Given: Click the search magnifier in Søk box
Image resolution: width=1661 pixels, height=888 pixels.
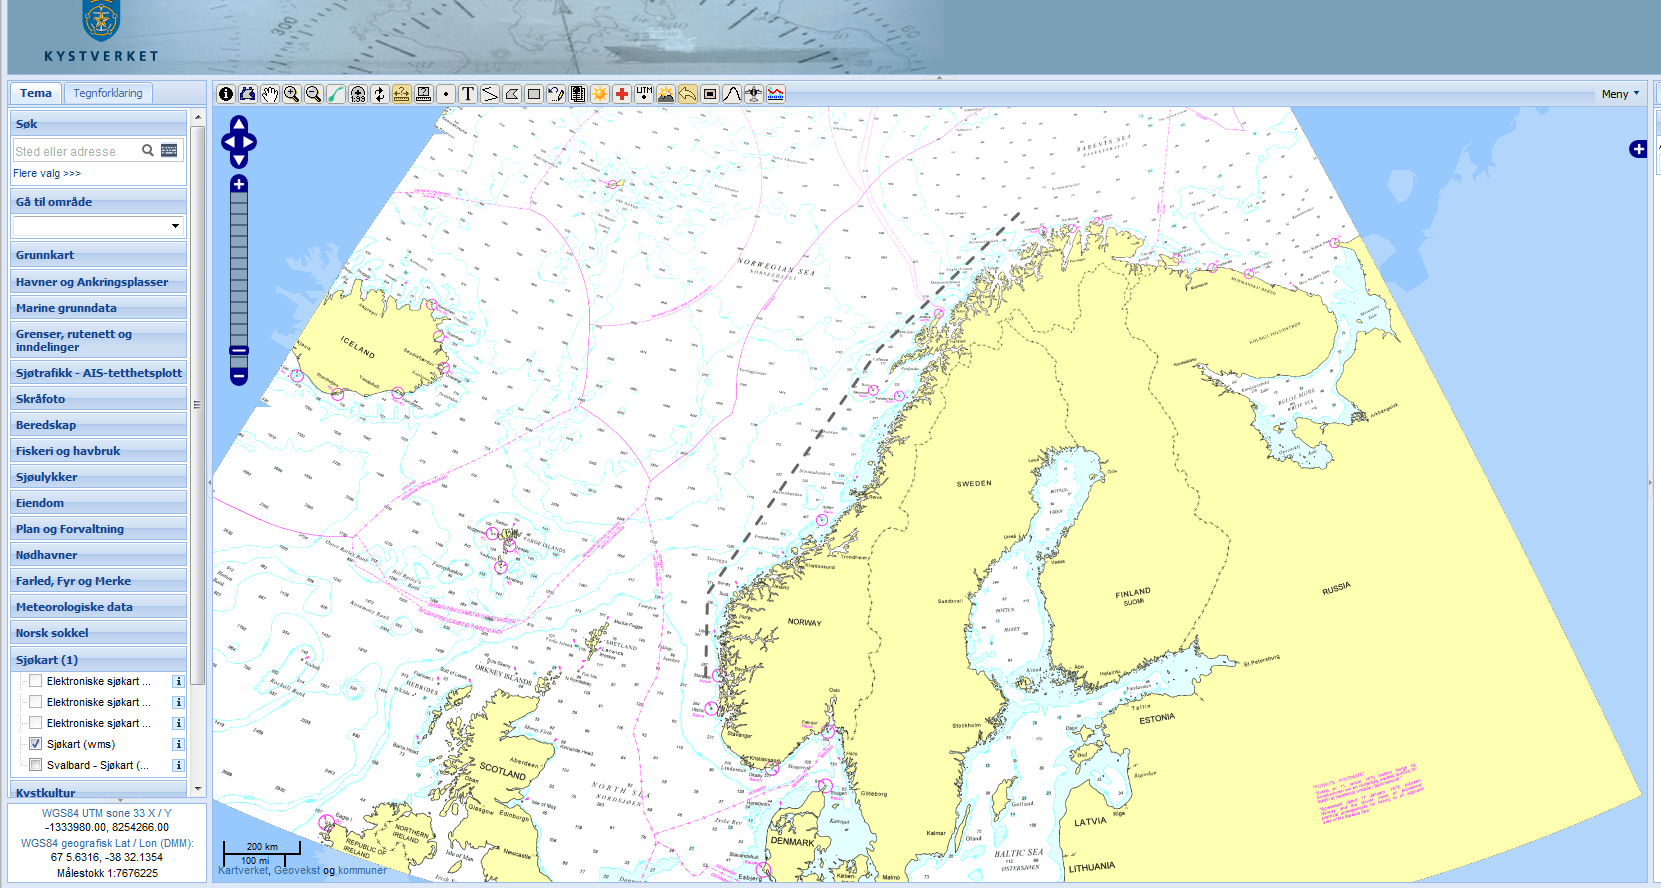Looking at the screenshot, I should click(x=148, y=151).
